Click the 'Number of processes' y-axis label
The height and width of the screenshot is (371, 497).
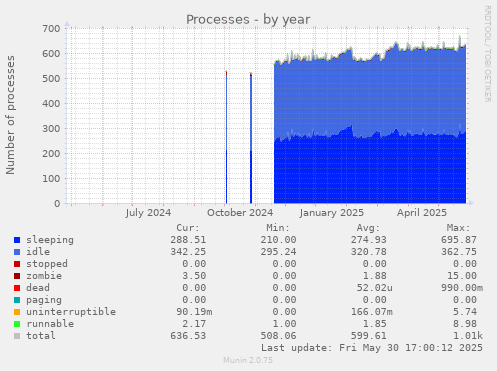pyautogui.click(x=10, y=115)
